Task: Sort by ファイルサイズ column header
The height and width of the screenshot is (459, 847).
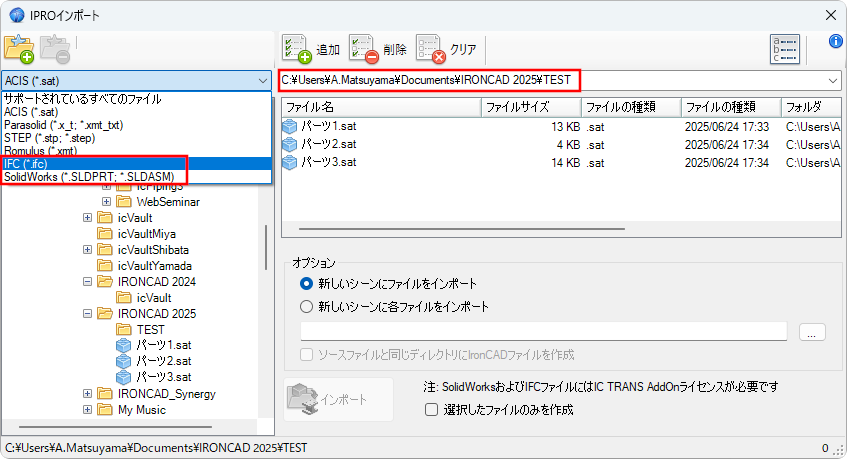Action: point(531,107)
